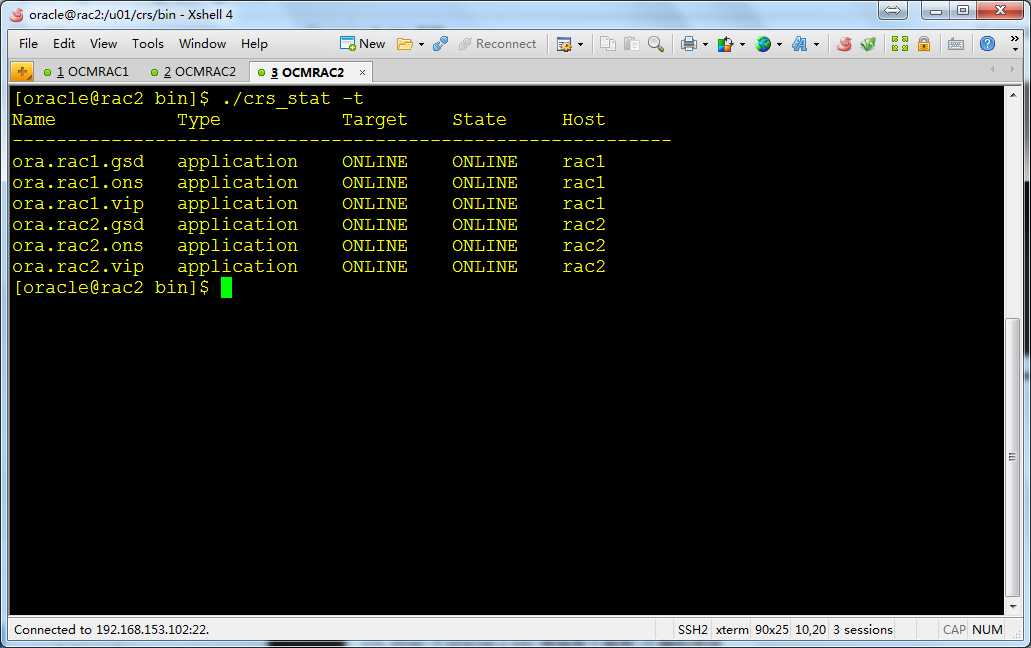
Task: Click the Connected to 192.168.153.102:22 status
Action: click(111, 630)
